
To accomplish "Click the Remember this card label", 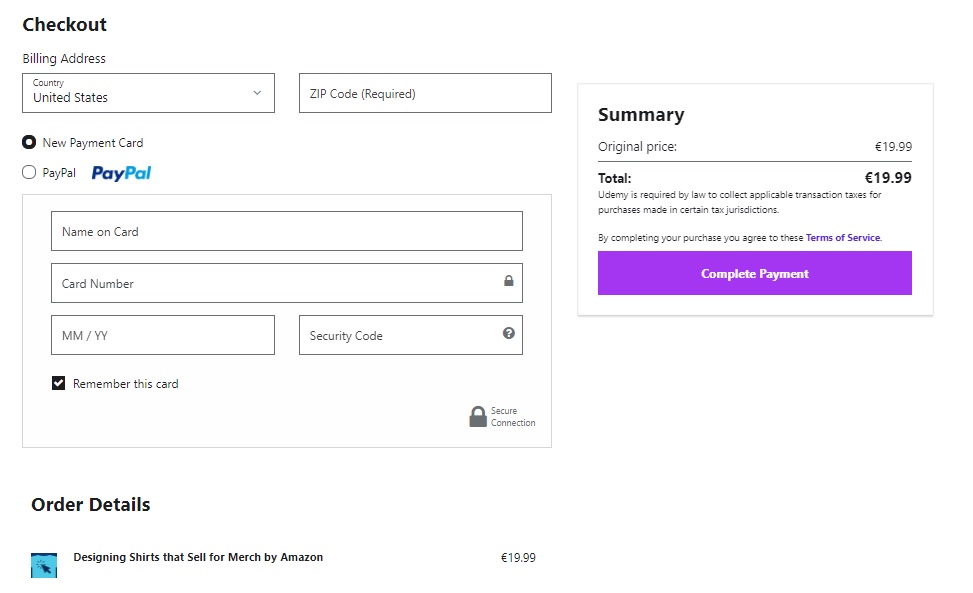I will point(125,384).
